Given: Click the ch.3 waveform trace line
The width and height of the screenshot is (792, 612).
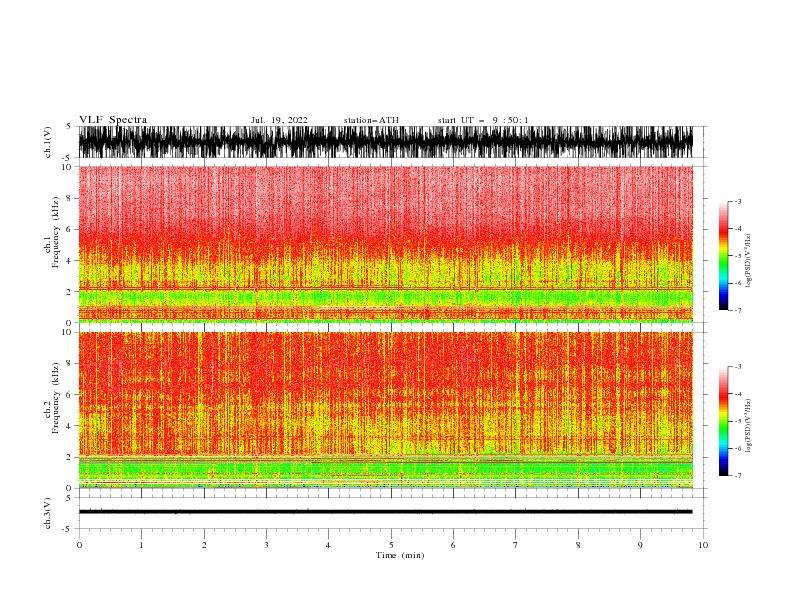Looking at the screenshot, I should click(386, 512).
